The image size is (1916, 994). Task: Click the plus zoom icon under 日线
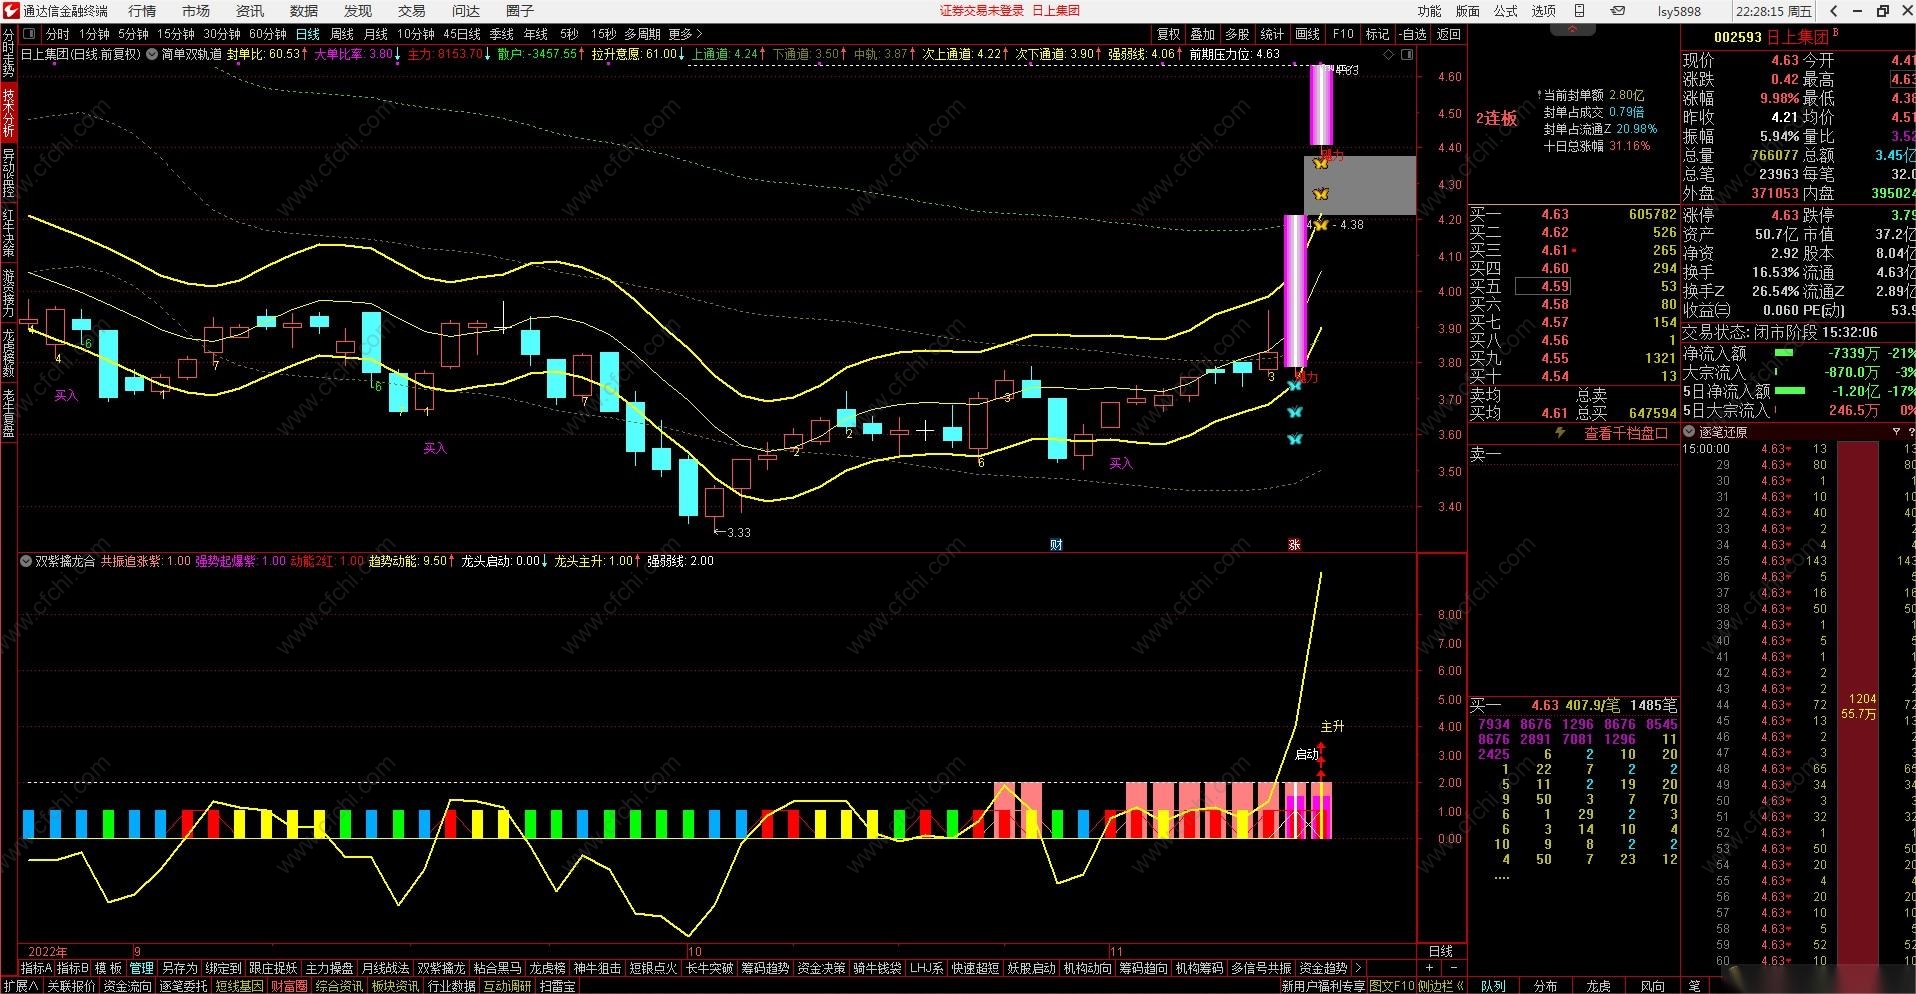[1429, 968]
